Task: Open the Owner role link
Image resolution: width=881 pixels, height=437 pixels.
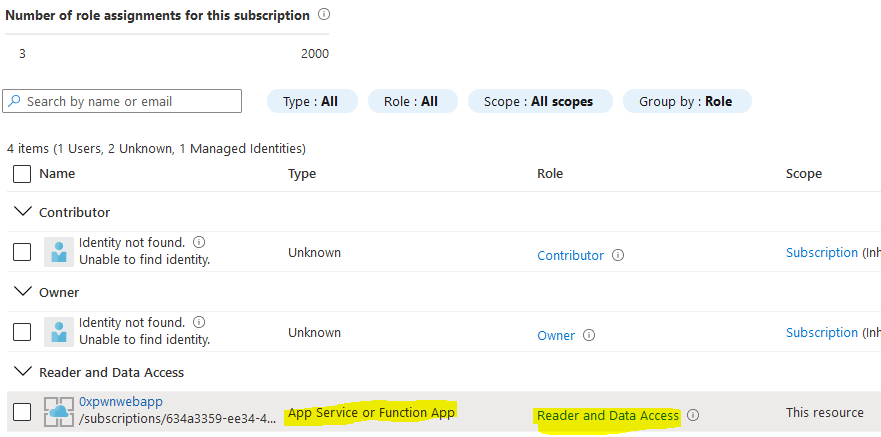Action: pyautogui.click(x=556, y=335)
